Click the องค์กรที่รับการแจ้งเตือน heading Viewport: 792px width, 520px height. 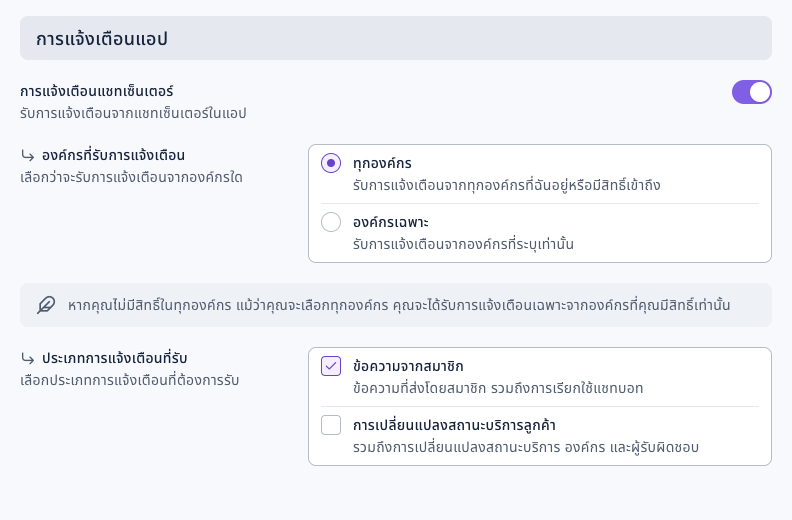(113, 155)
